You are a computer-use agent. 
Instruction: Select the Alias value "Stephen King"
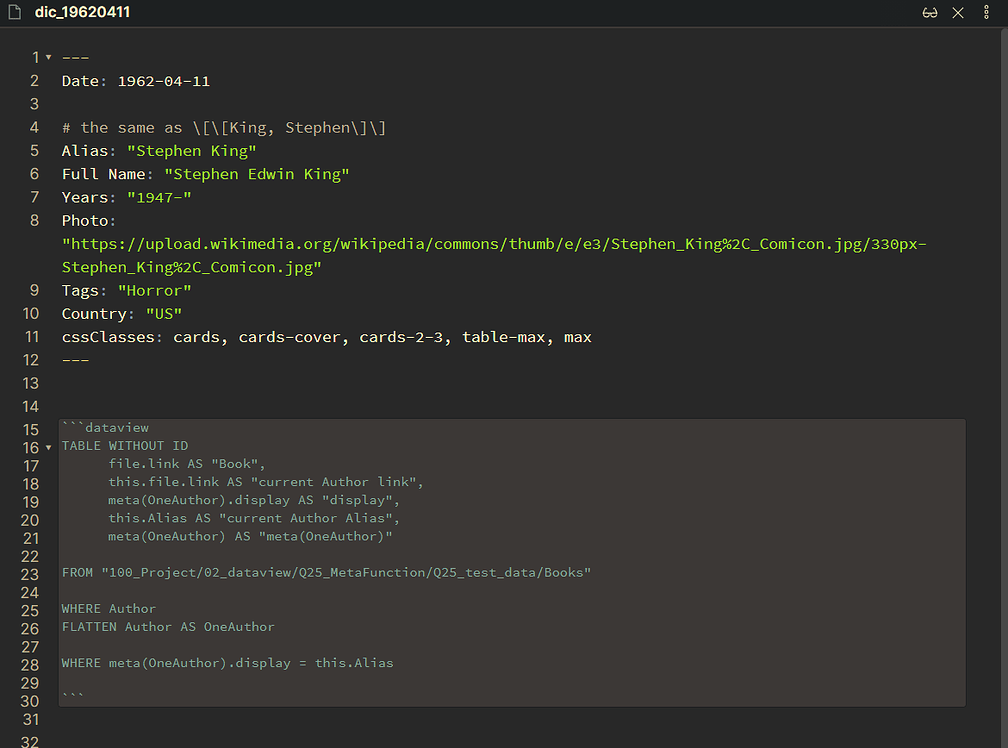(191, 150)
